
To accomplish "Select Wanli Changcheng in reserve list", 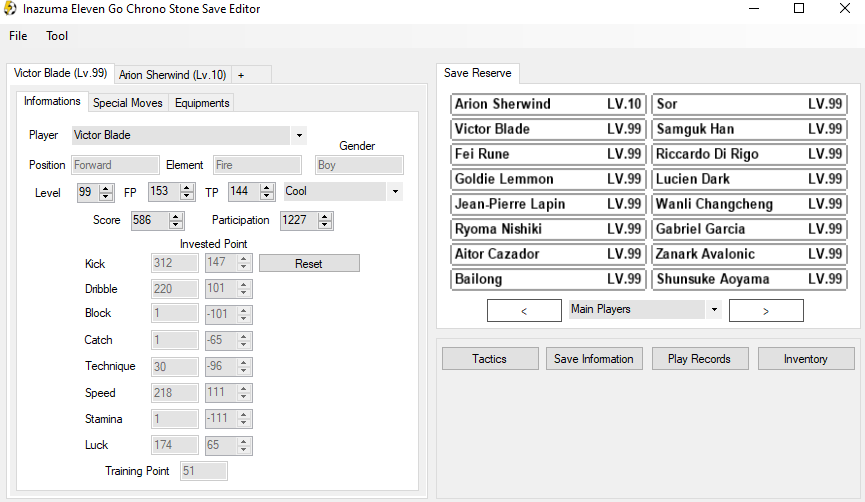I will 749,204.
